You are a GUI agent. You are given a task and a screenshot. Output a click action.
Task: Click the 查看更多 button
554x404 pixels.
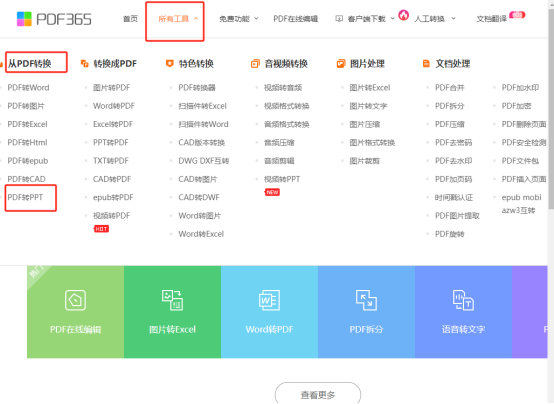tap(318, 394)
